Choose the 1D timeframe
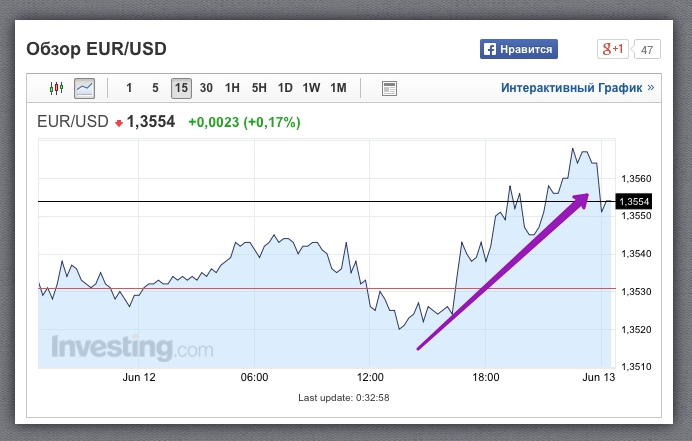This screenshot has width=692, height=441. pos(285,88)
